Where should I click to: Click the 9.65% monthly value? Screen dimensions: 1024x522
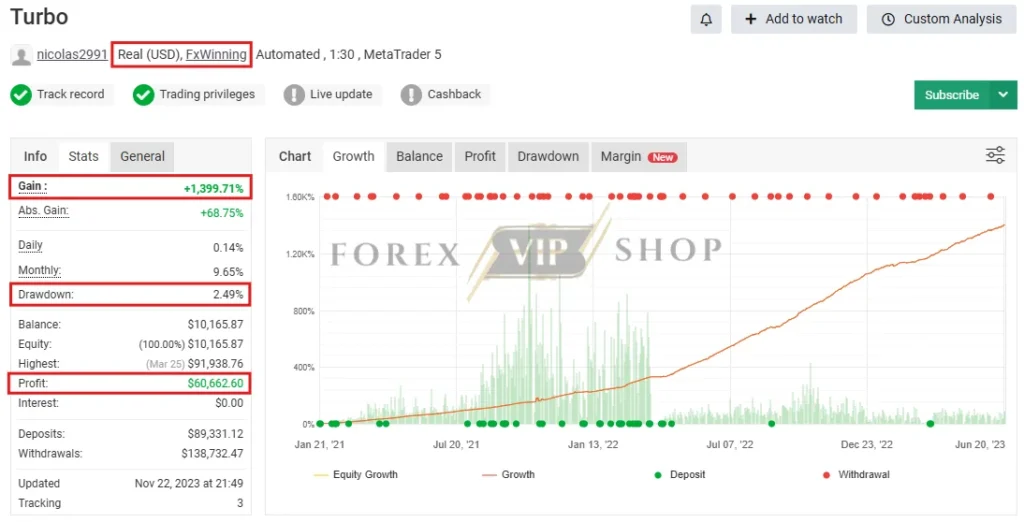[228, 272]
